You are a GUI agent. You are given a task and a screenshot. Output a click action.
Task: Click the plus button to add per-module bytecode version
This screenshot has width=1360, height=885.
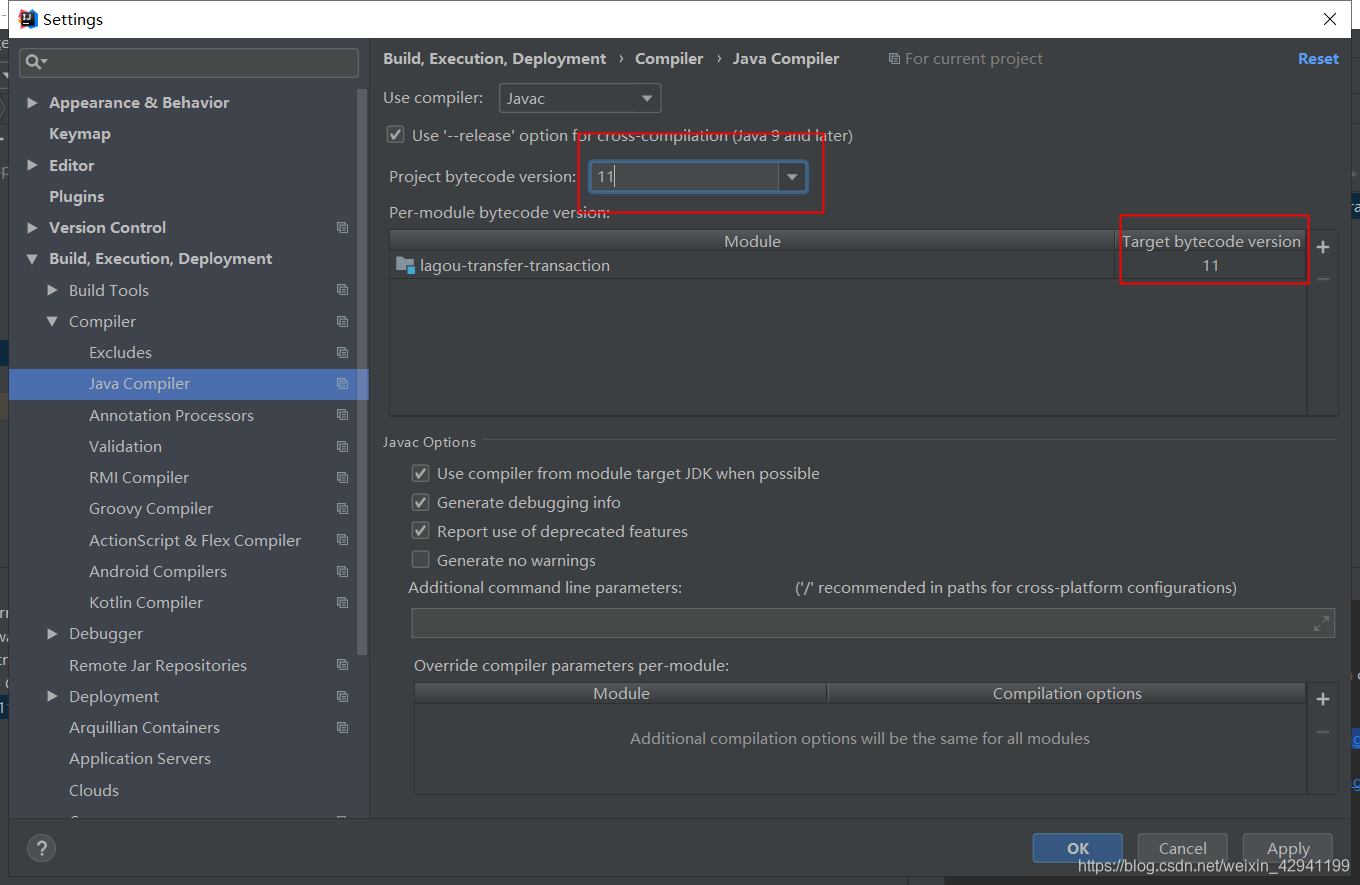pyautogui.click(x=1323, y=247)
